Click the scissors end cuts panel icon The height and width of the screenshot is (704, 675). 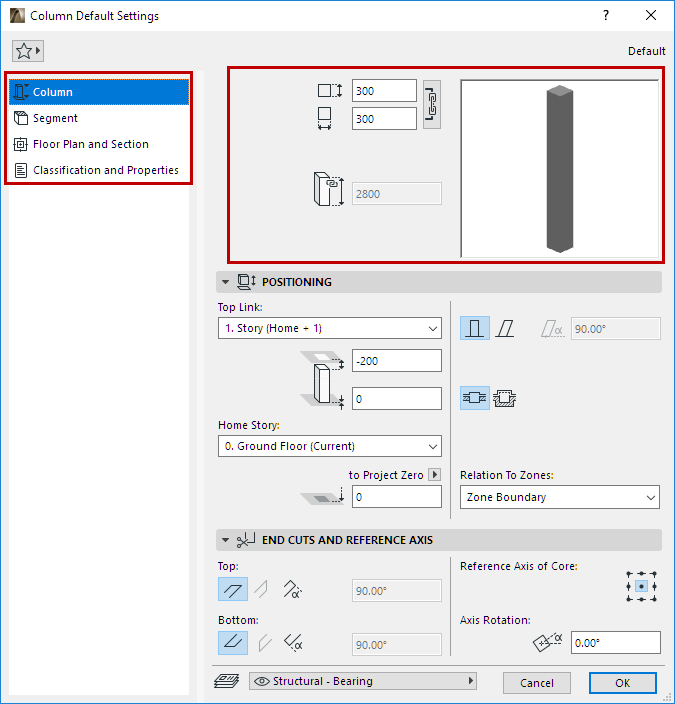[x=246, y=540]
